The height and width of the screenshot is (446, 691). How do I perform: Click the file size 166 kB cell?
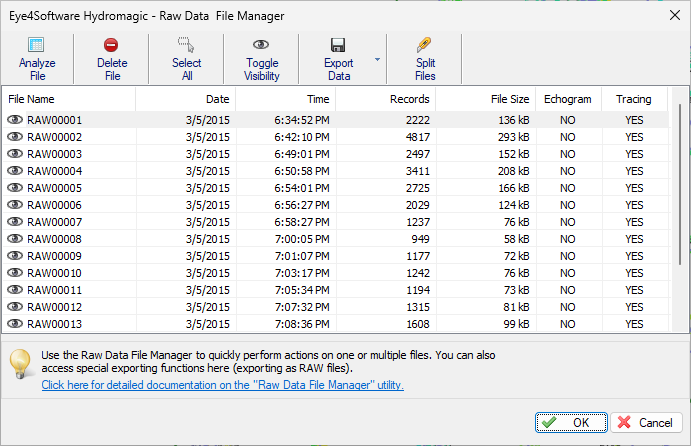click(514, 188)
